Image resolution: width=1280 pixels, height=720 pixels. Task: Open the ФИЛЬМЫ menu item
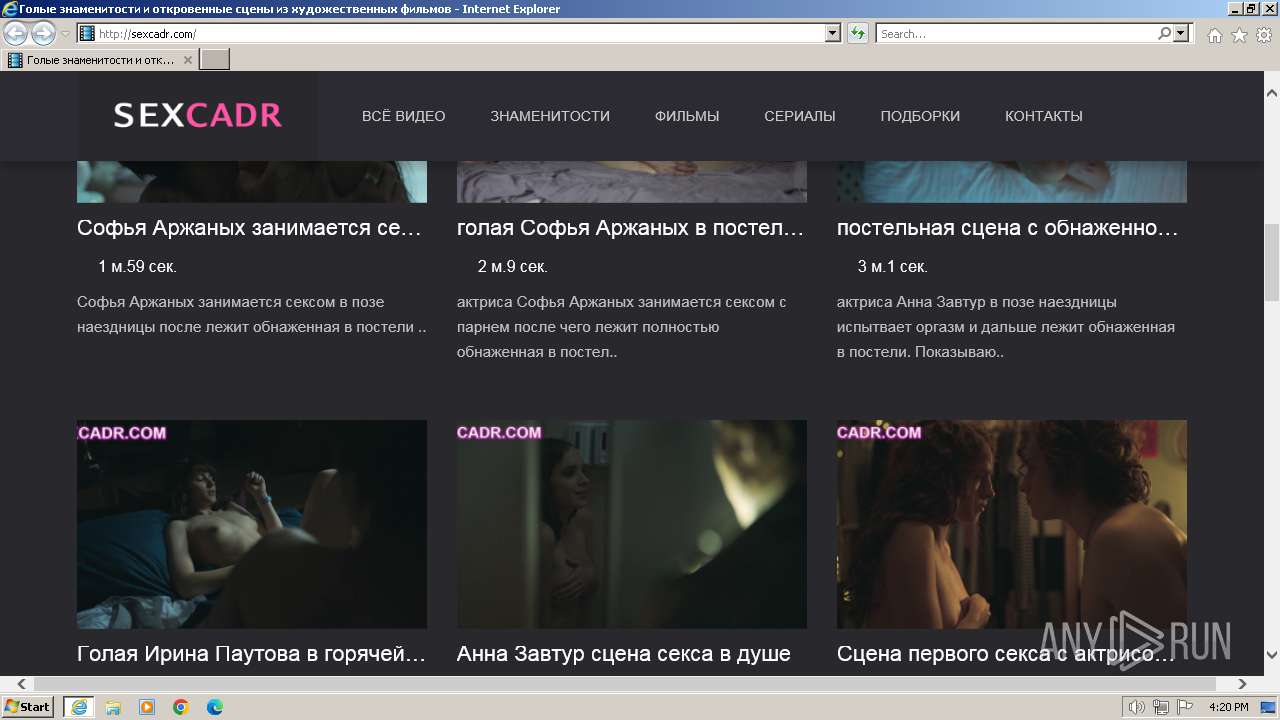pyautogui.click(x=687, y=116)
